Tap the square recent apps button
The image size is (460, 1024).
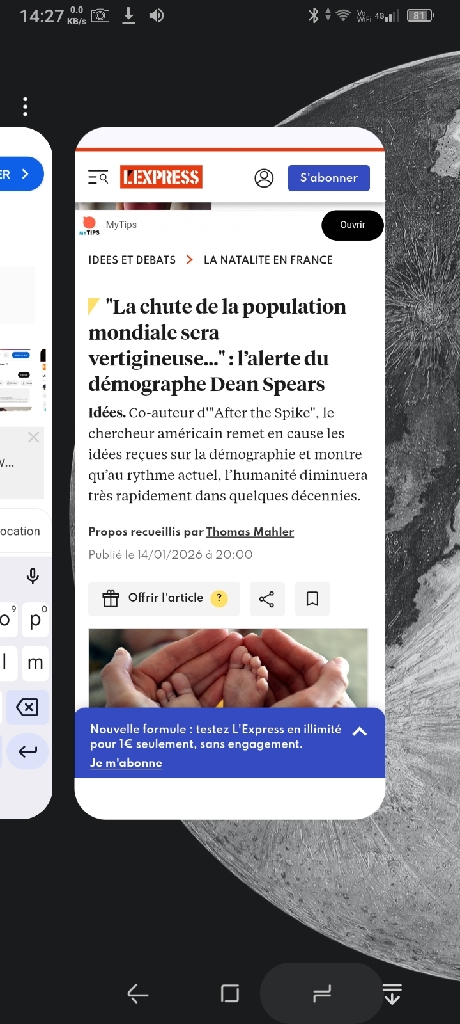click(x=230, y=993)
